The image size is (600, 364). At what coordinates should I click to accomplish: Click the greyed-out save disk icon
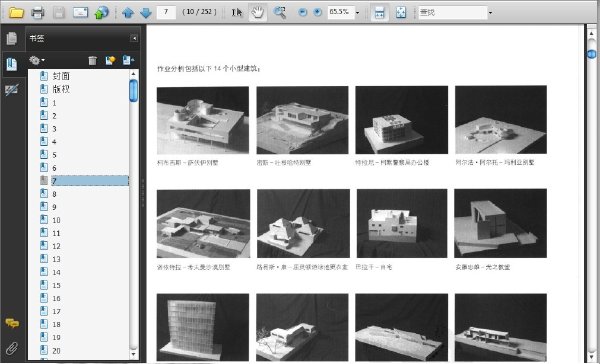(x=59, y=13)
